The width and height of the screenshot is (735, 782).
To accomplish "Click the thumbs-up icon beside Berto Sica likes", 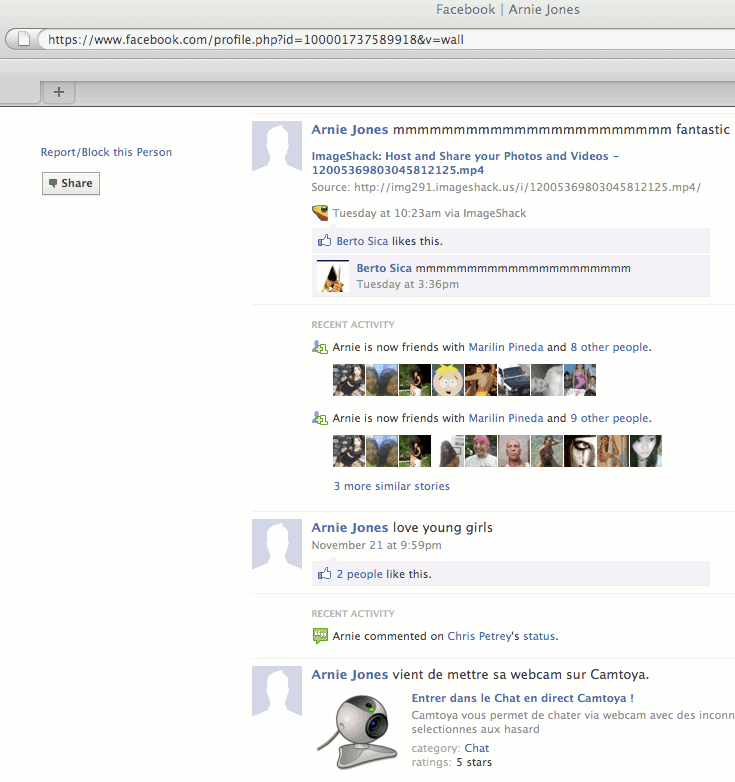I will point(324,241).
